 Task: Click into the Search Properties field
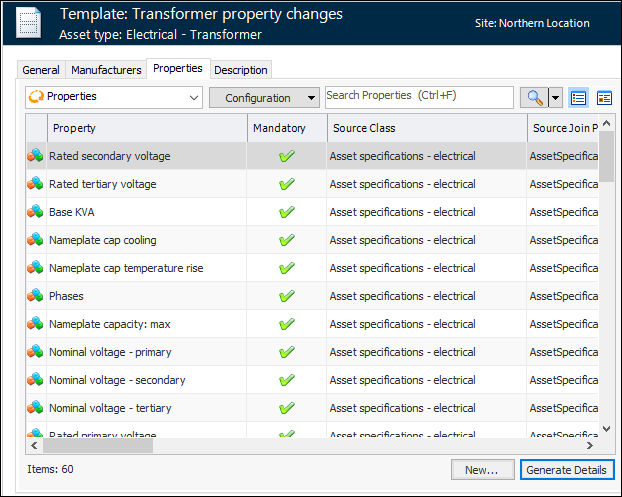coord(418,97)
